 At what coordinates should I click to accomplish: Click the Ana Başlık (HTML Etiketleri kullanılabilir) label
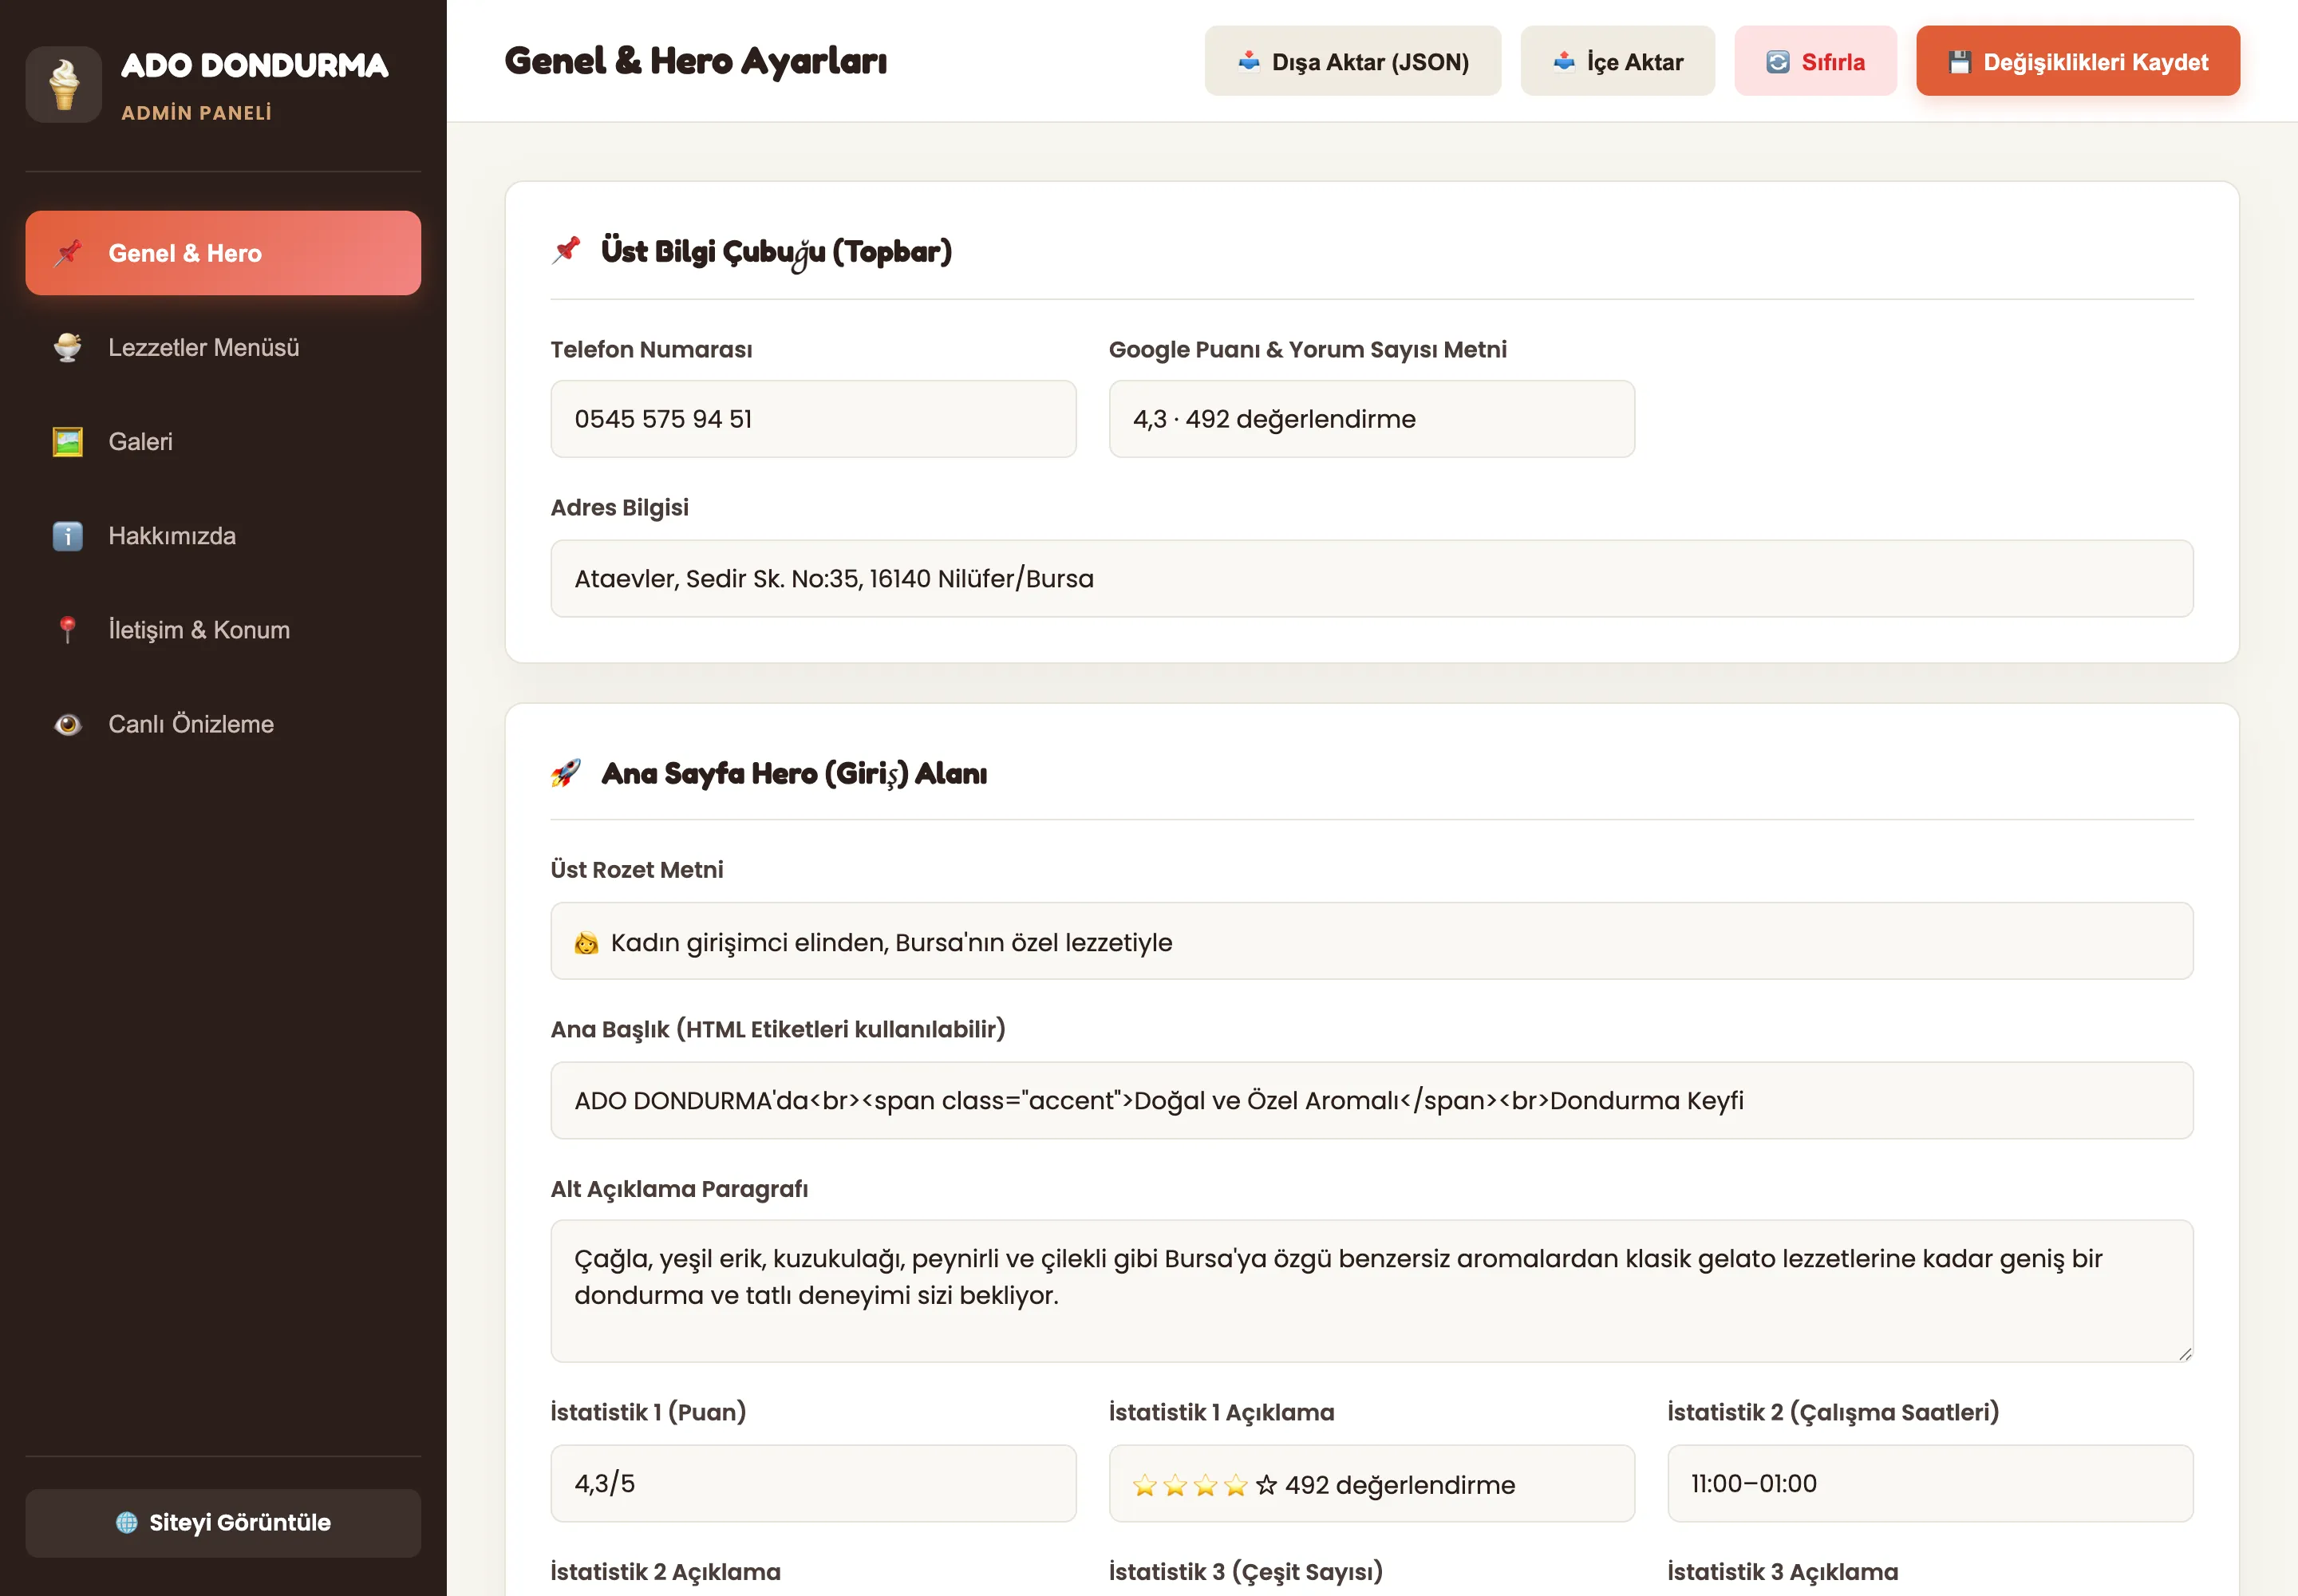point(778,1029)
